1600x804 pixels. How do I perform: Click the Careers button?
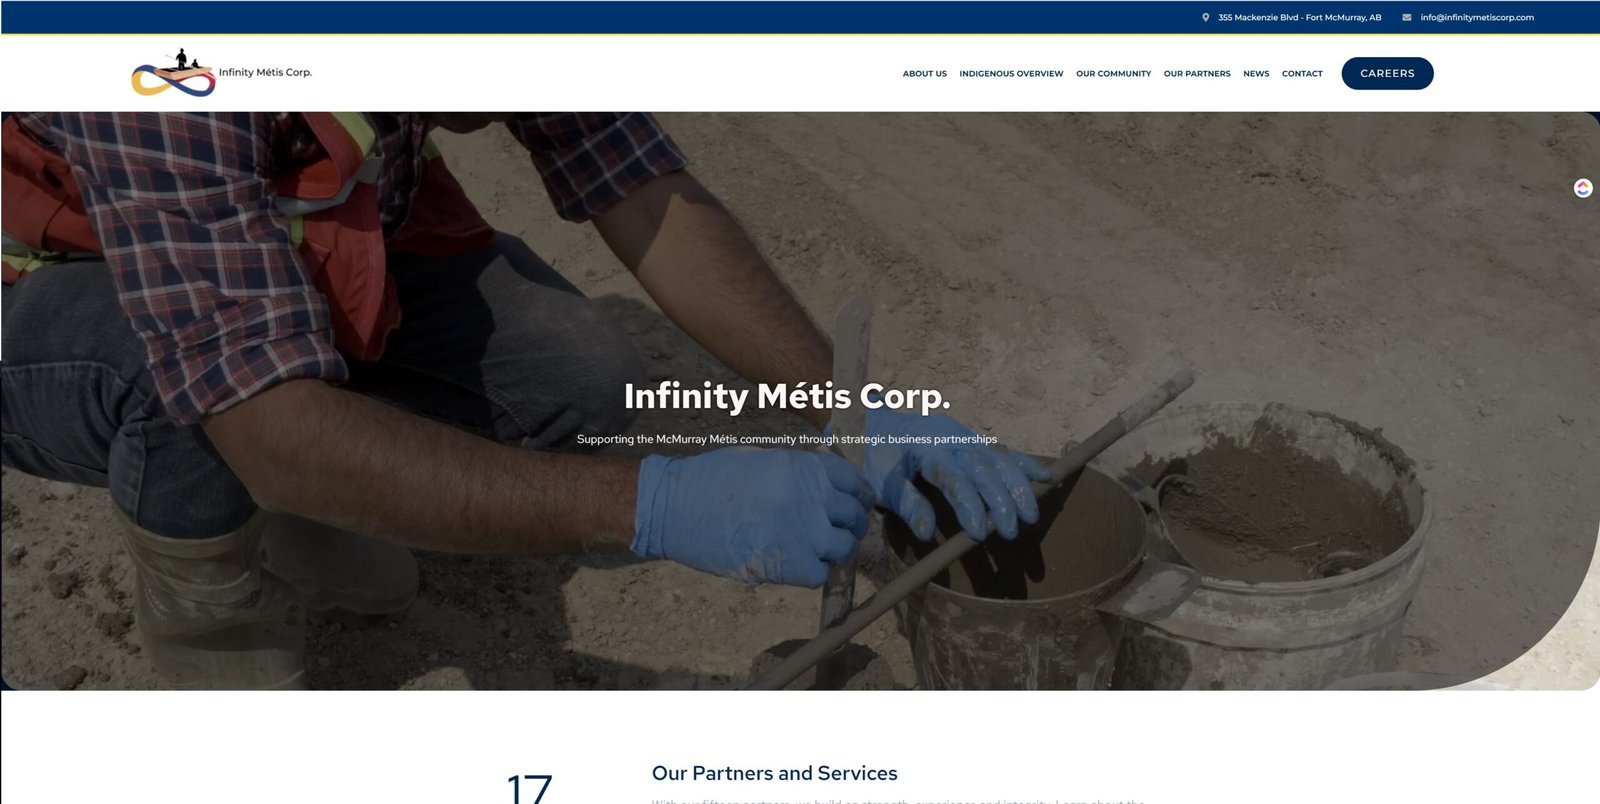coord(1387,73)
